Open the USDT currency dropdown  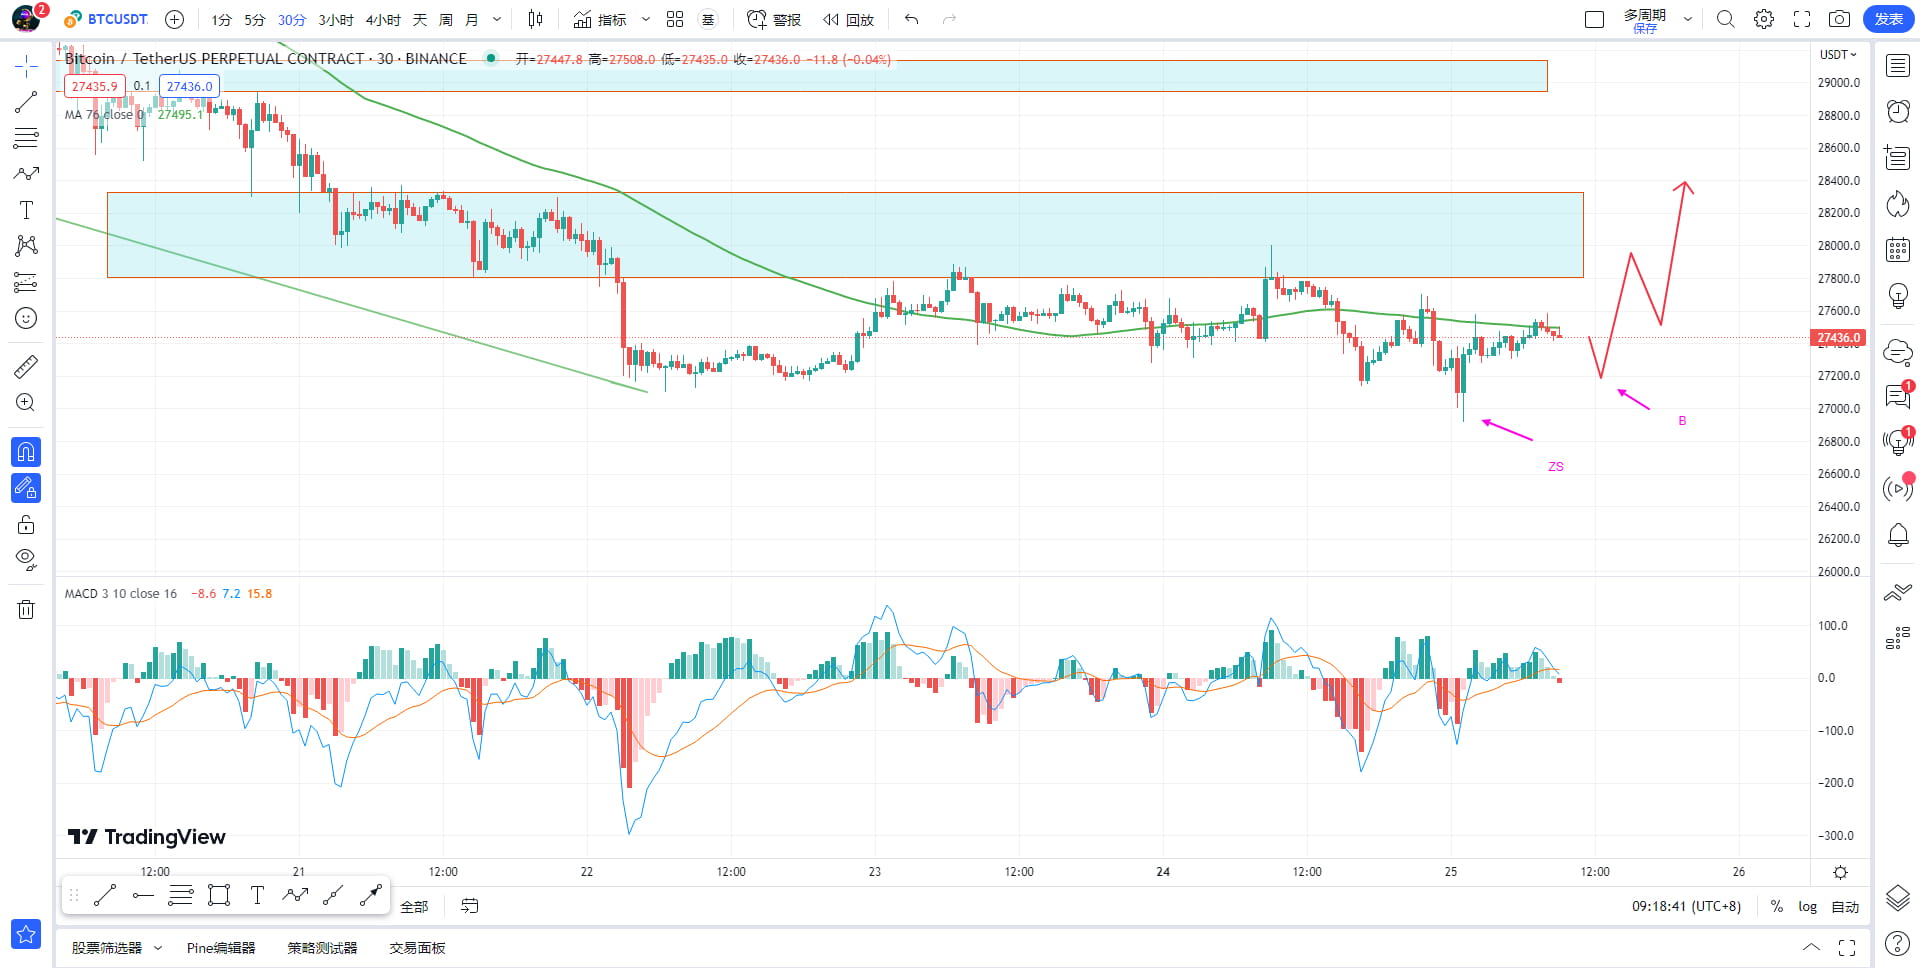pos(1838,55)
